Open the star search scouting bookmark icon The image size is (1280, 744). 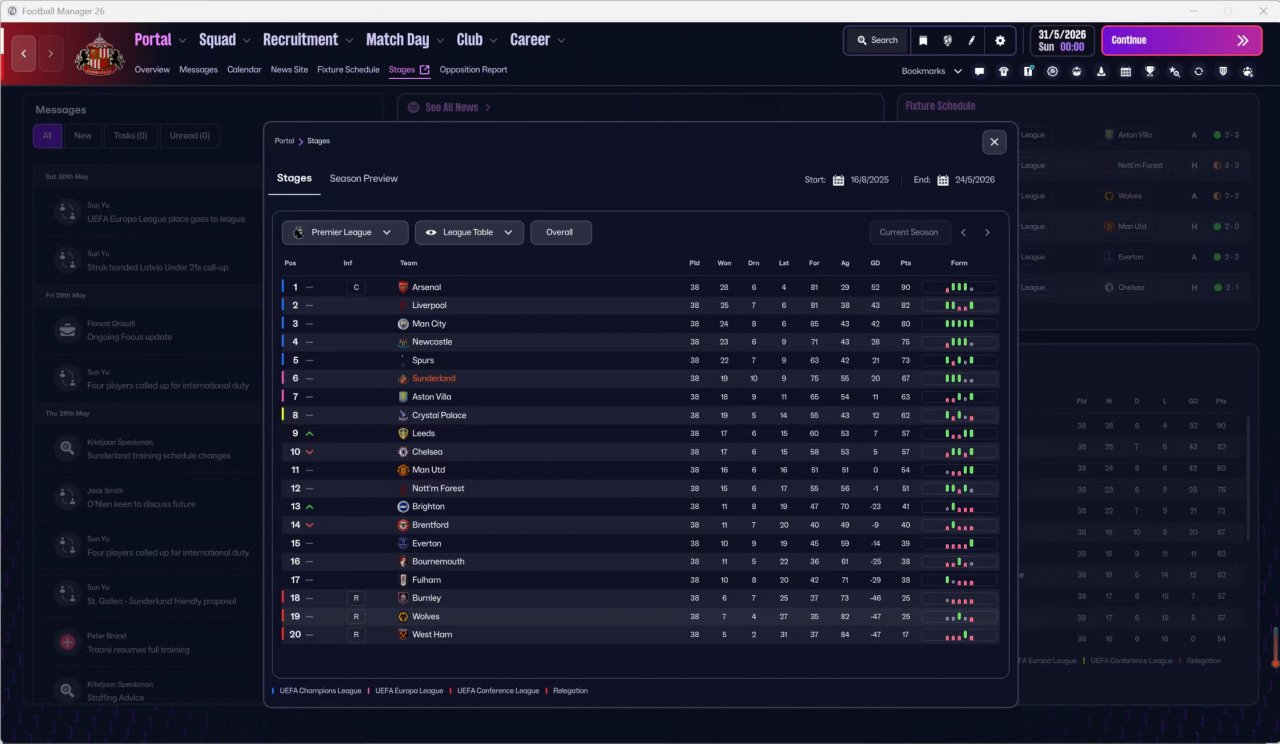tap(1174, 71)
